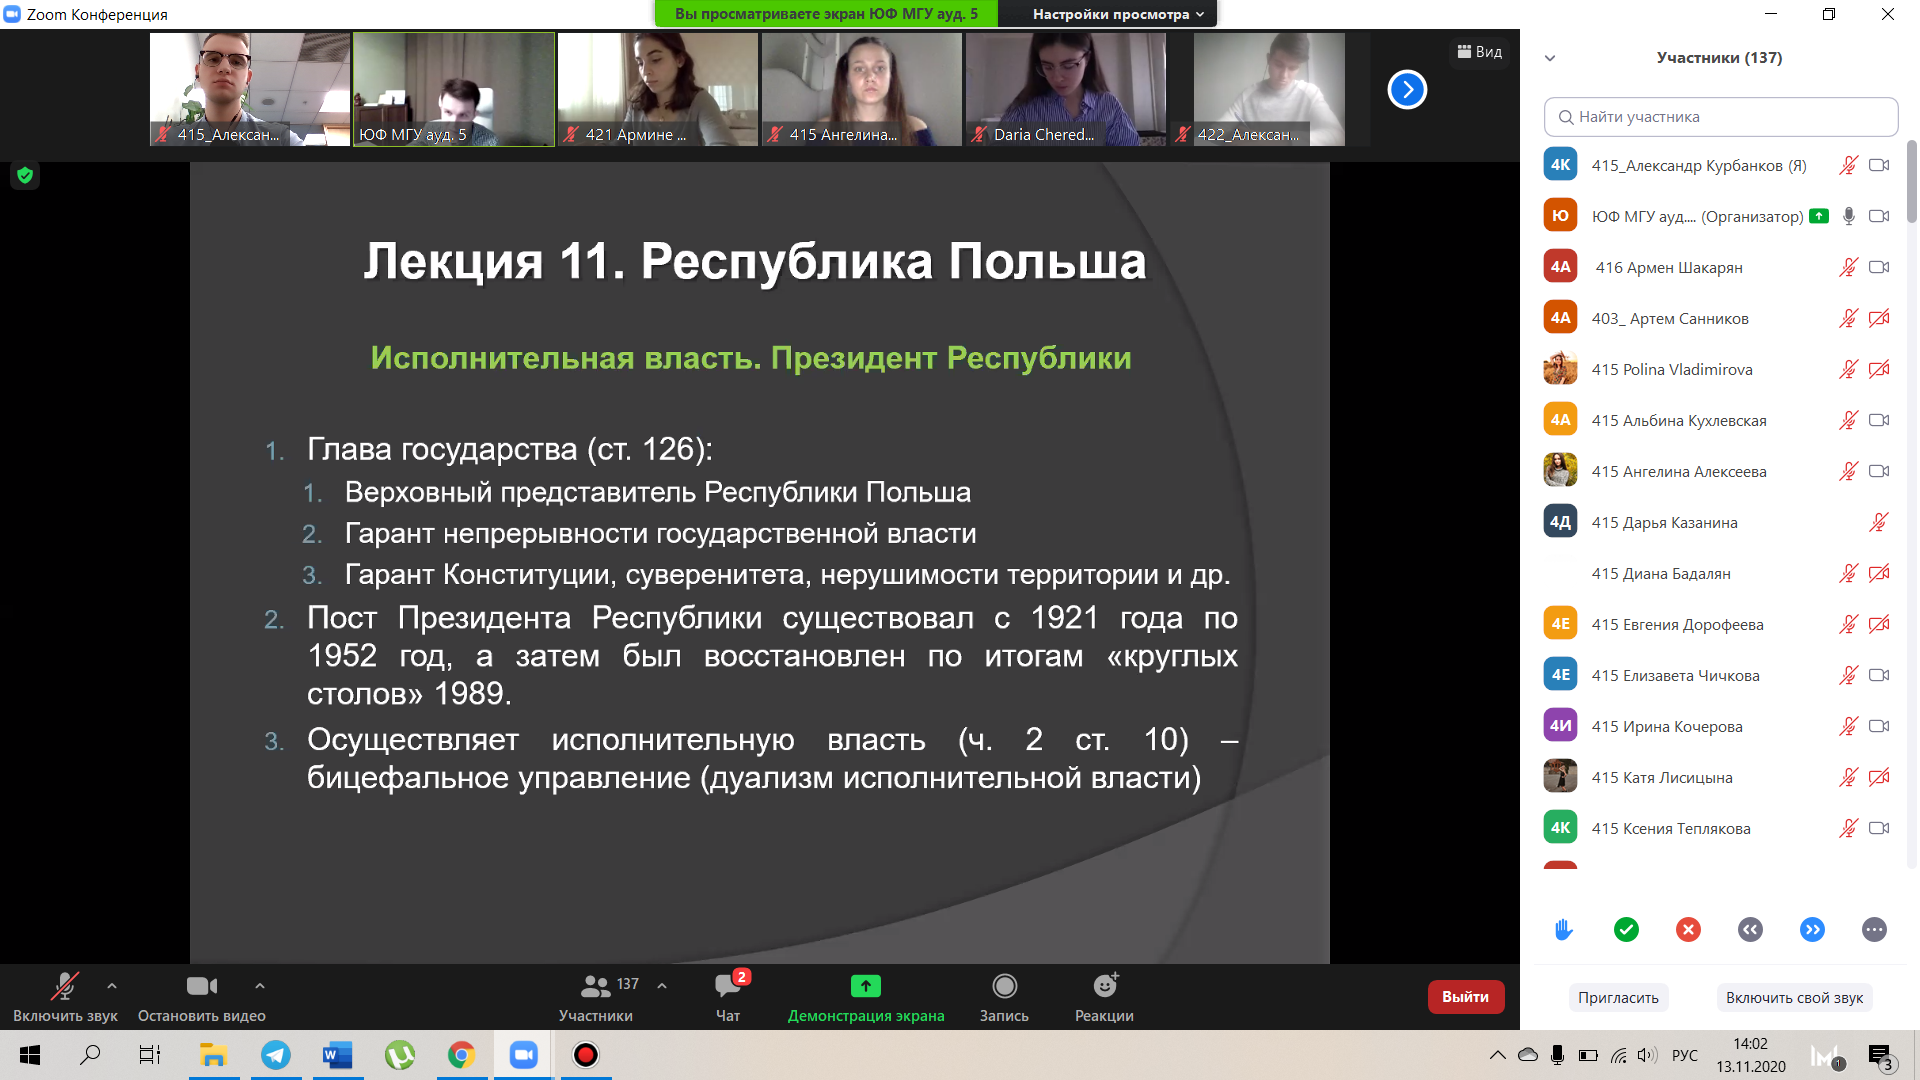Select Daria Chered video thumbnail
The width and height of the screenshot is (1920, 1080).
pos(1066,89)
